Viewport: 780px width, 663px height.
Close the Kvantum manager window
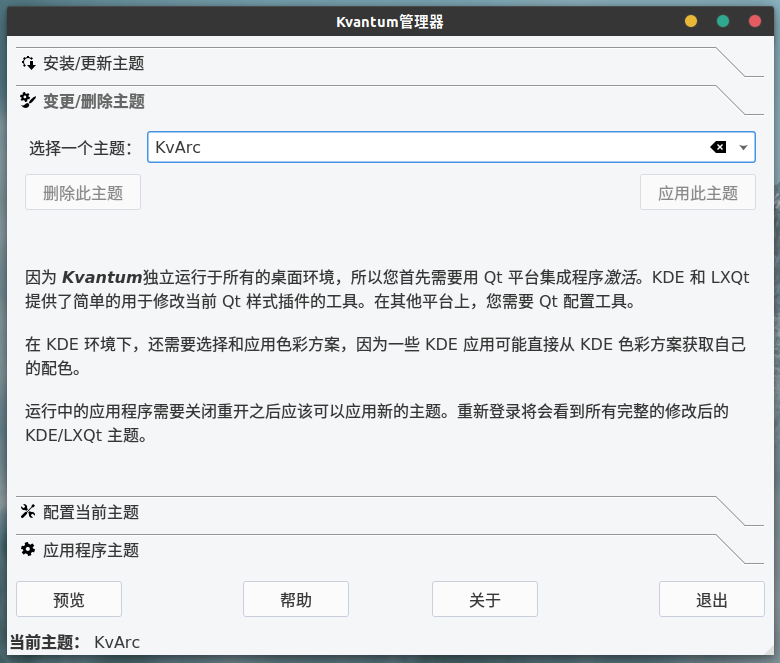(755, 21)
